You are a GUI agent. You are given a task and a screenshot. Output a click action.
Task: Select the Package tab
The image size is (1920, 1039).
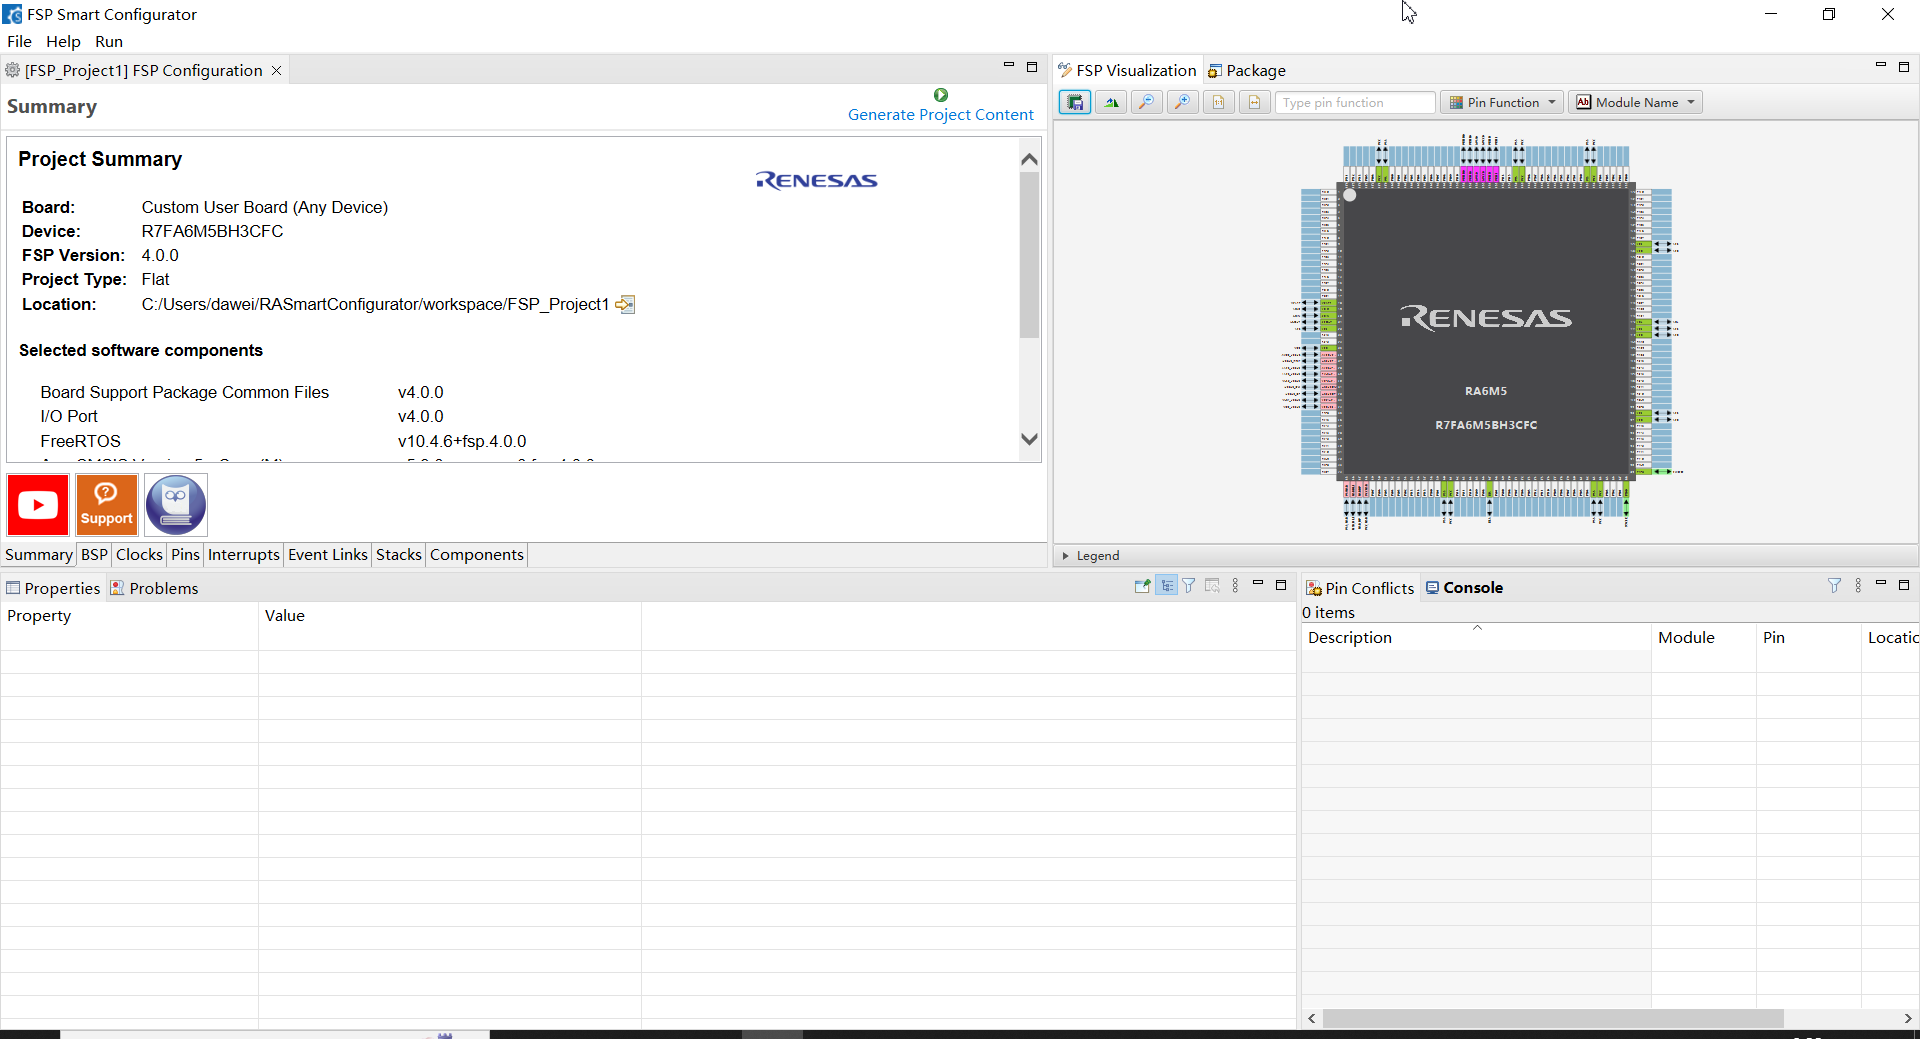pos(1246,70)
